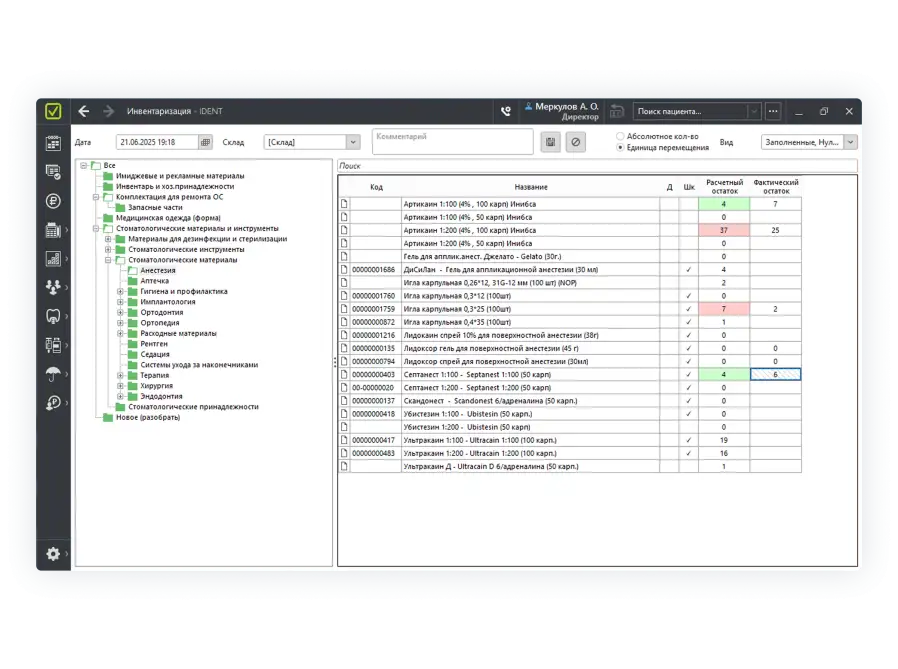Open the 'Склад' warehouse dropdown
Image resolution: width=898 pixels, height=669 pixels.
click(x=352, y=142)
